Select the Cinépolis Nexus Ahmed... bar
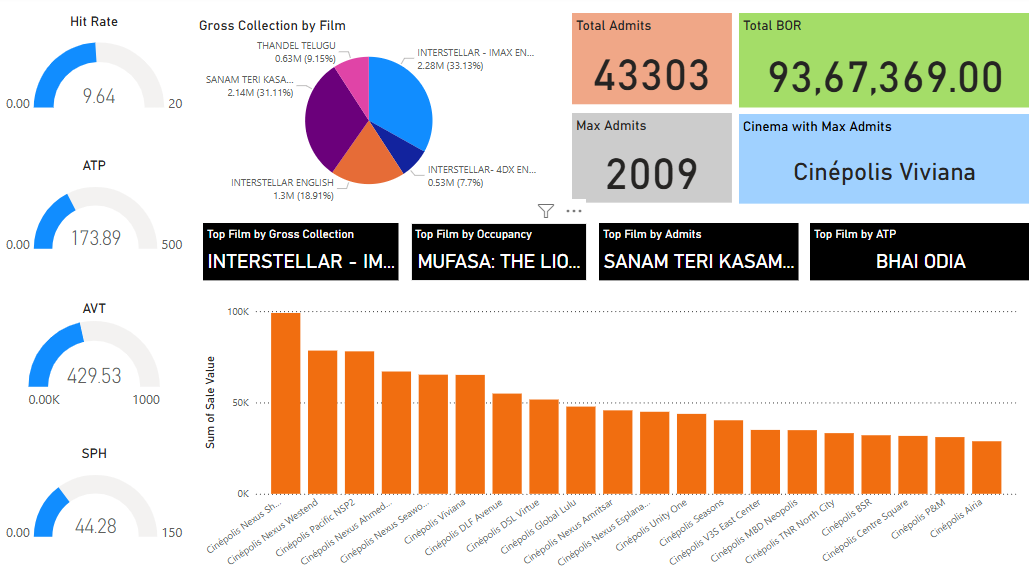This screenshot has width=1029, height=570. (x=396, y=433)
